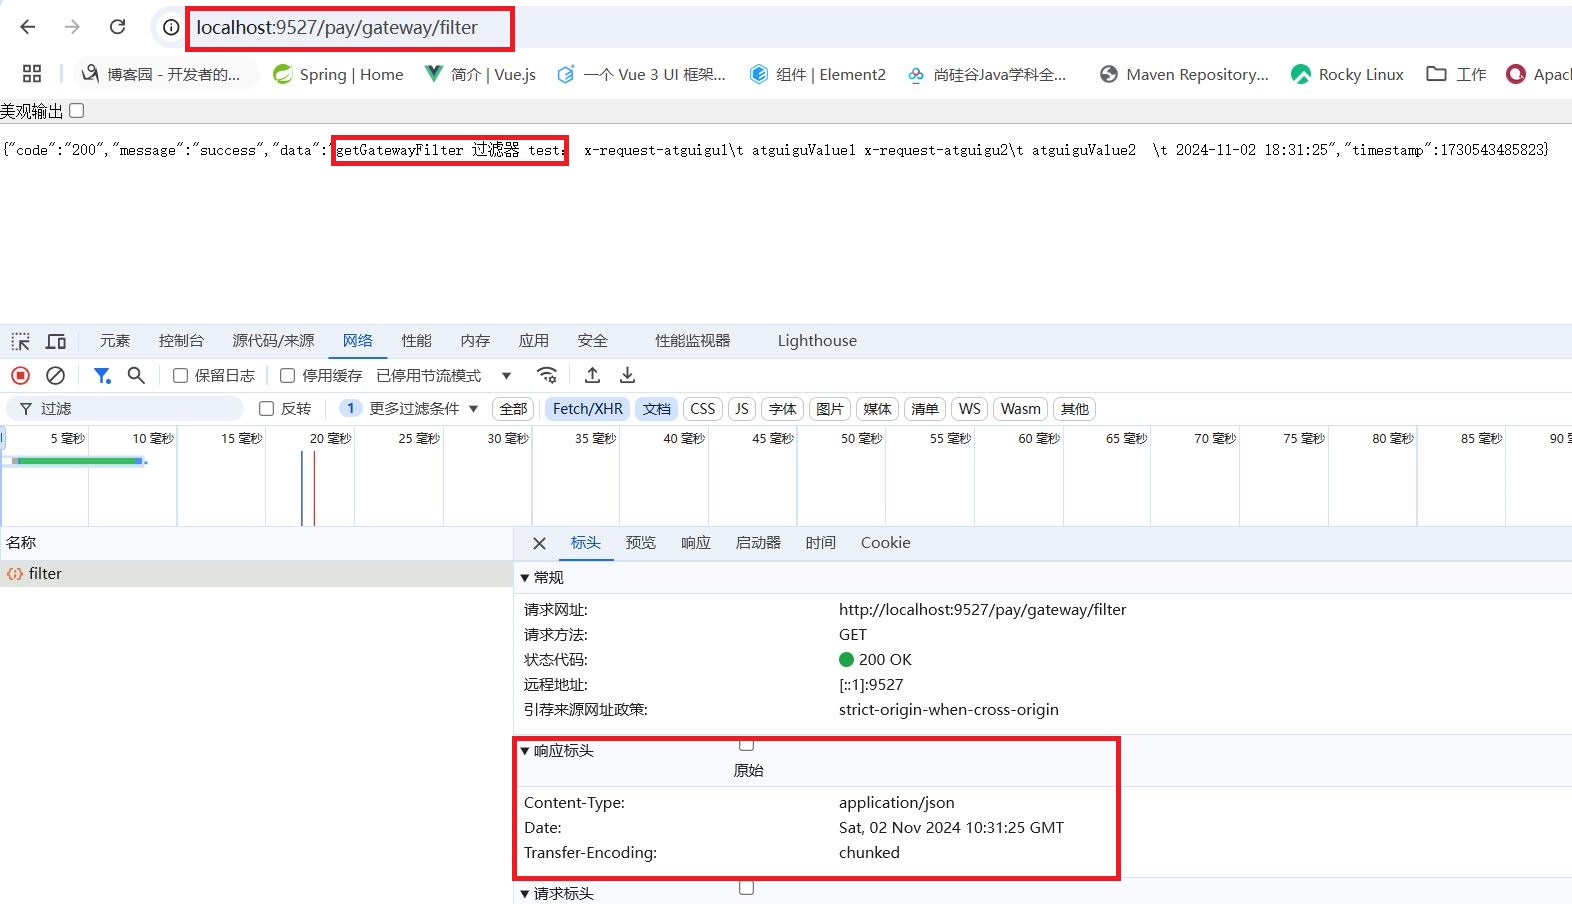Open the 已停用节流模式 throttling dropdown
Screen dimensions: 1572x904
point(444,376)
